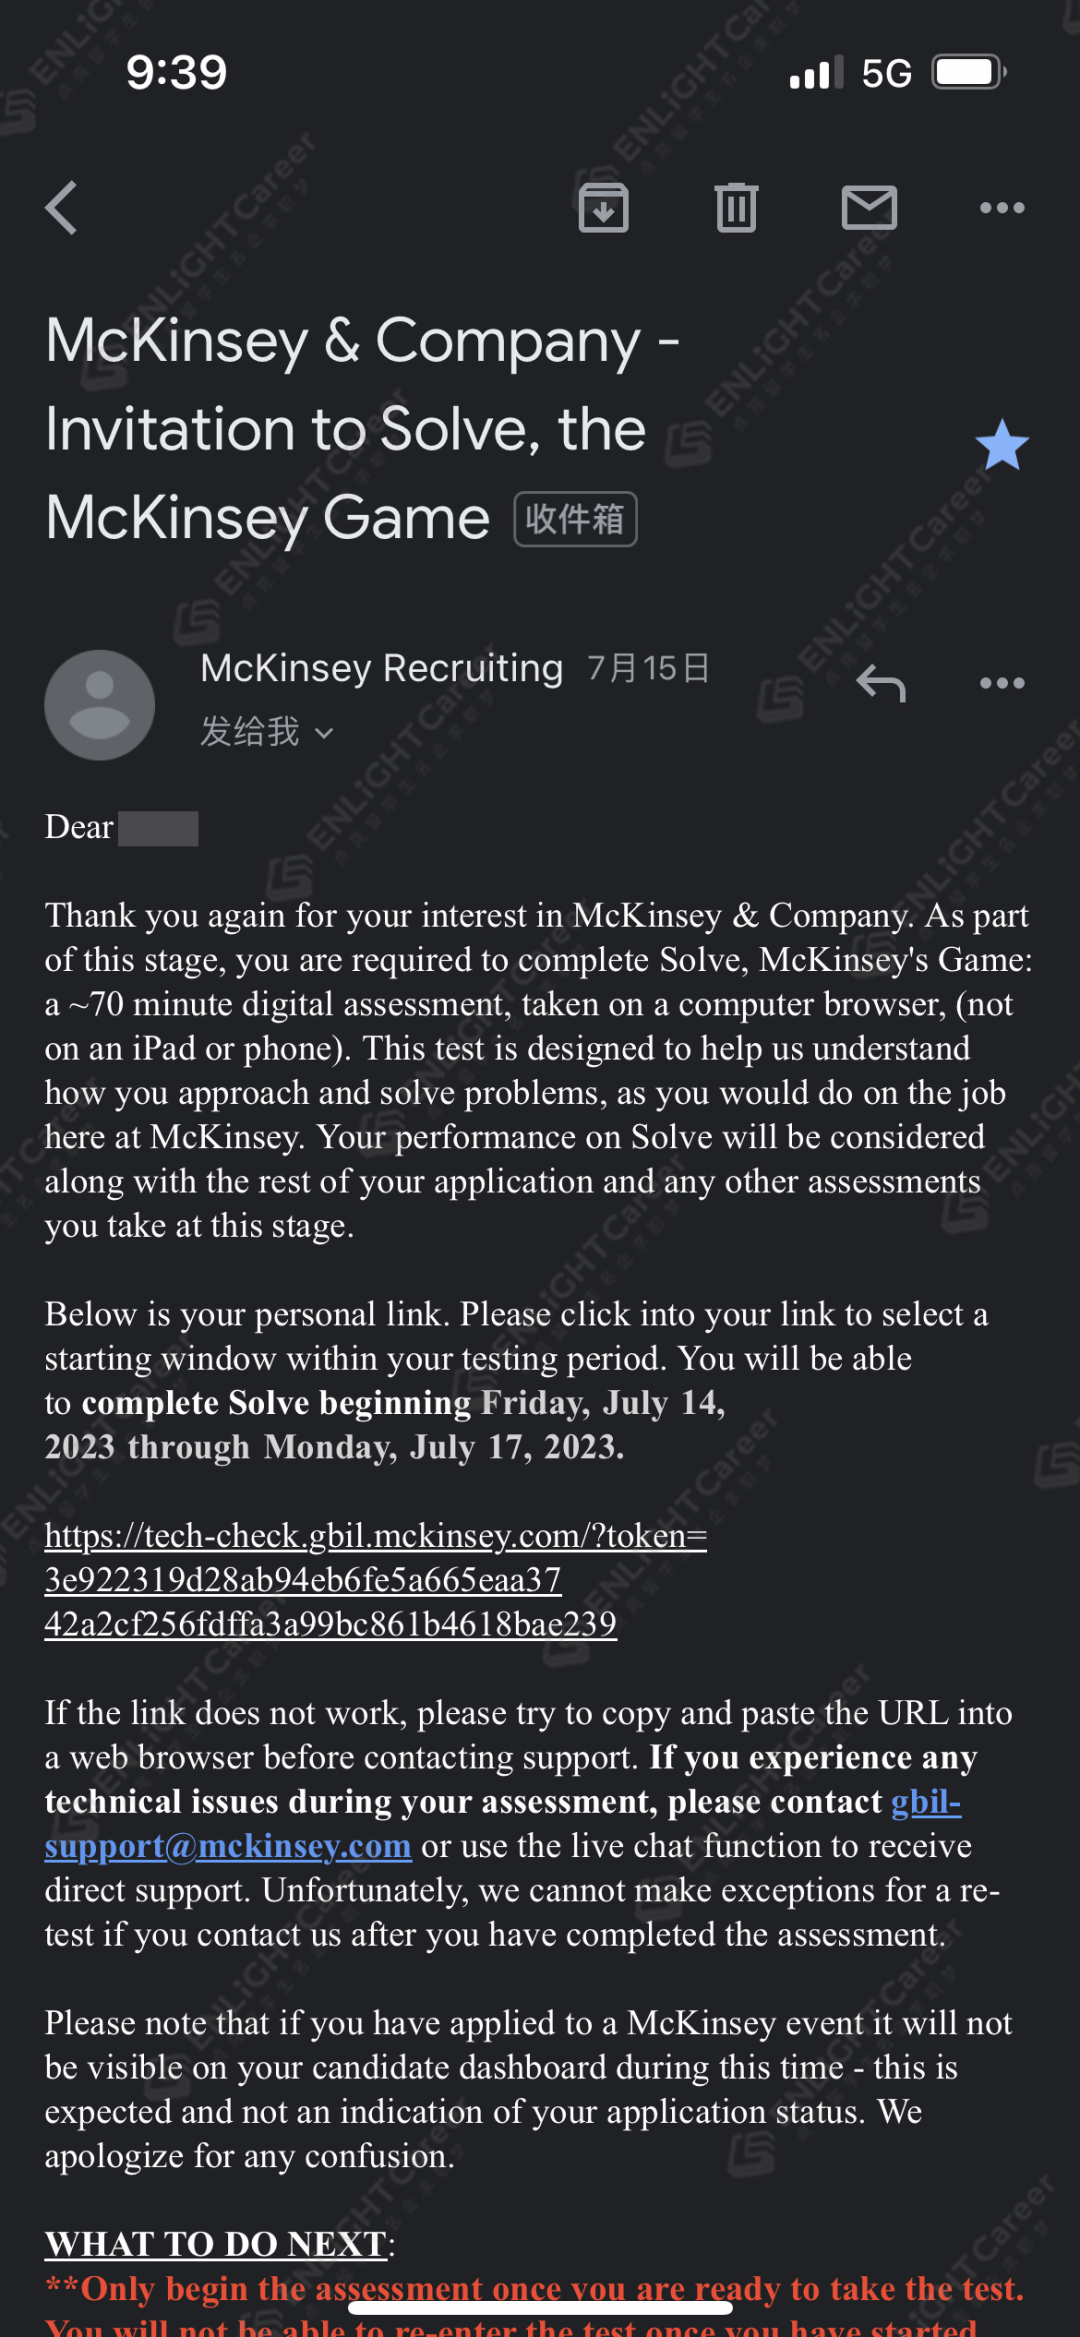Open the 收件箱 inbox label

tap(576, 519)
